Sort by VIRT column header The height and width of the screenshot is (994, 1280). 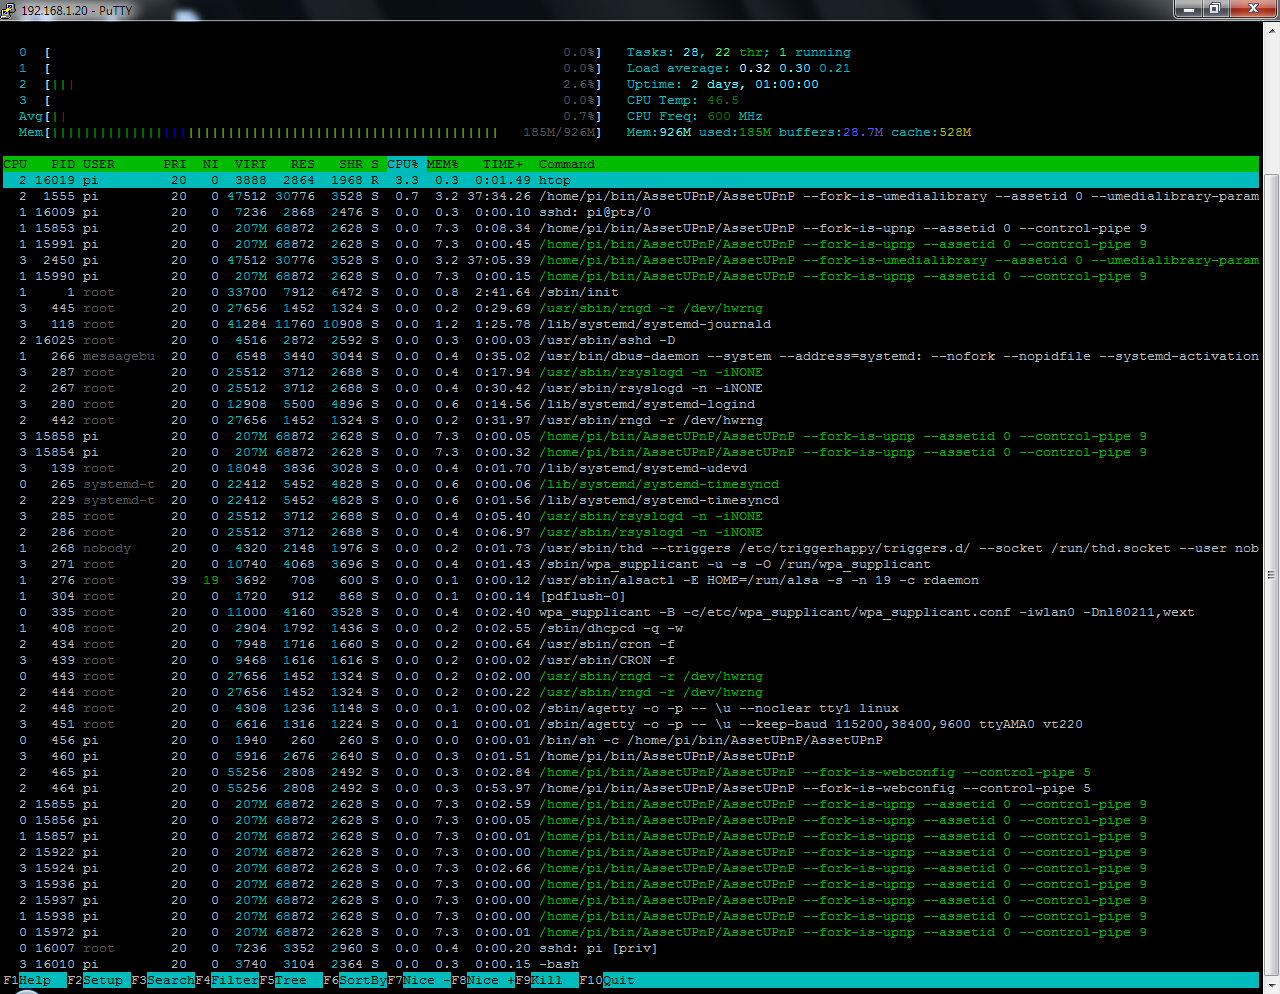(x=251, y=164)
